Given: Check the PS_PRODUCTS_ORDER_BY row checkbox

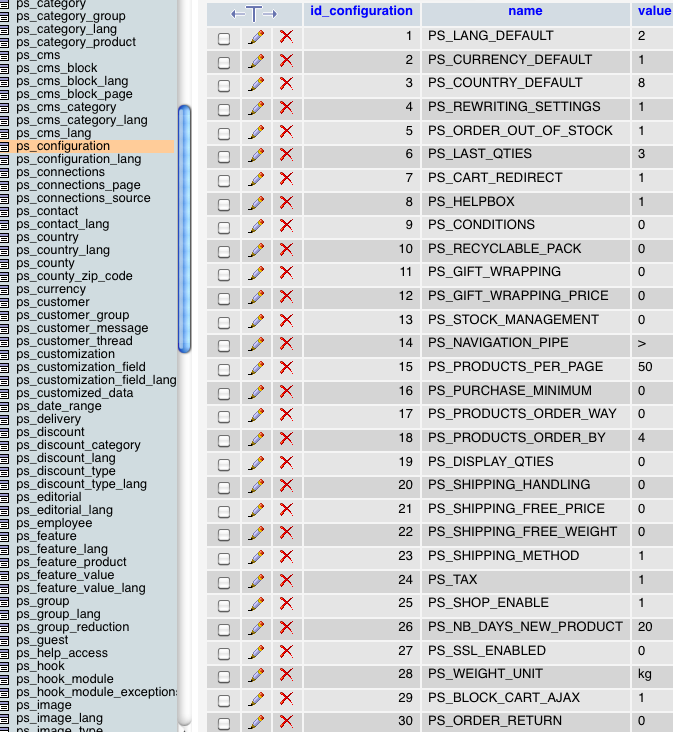Looking at the screenshot, I should click(224, 441).
